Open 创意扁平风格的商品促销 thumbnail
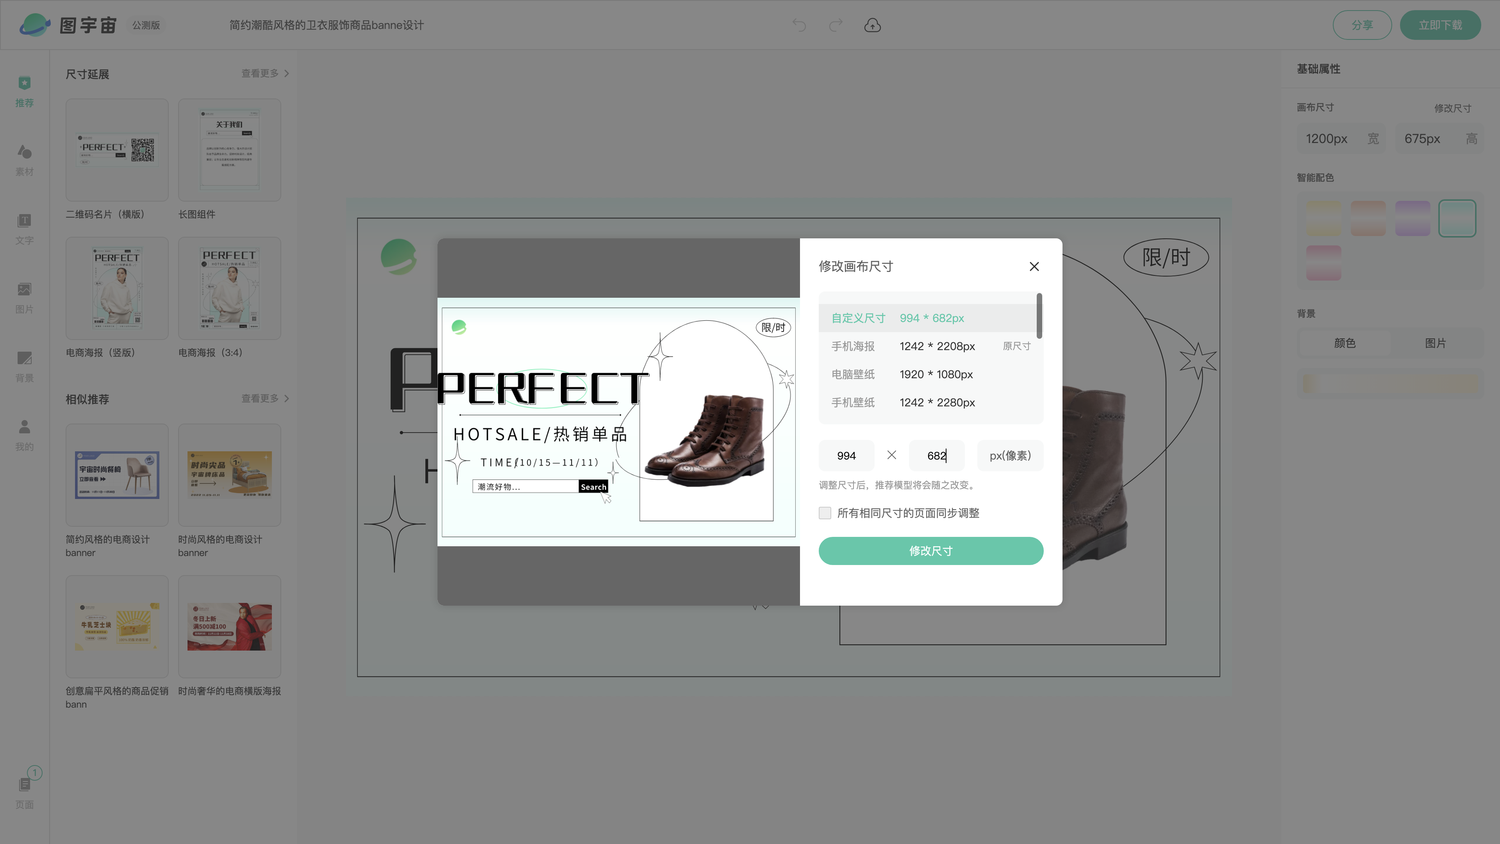The image size is (1500, 844). coord(117,627)
